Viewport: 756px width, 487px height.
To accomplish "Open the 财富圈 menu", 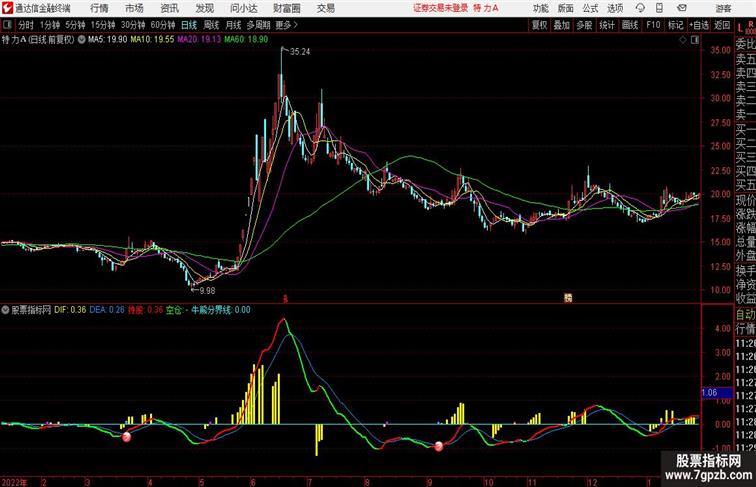I will point(287,8).
